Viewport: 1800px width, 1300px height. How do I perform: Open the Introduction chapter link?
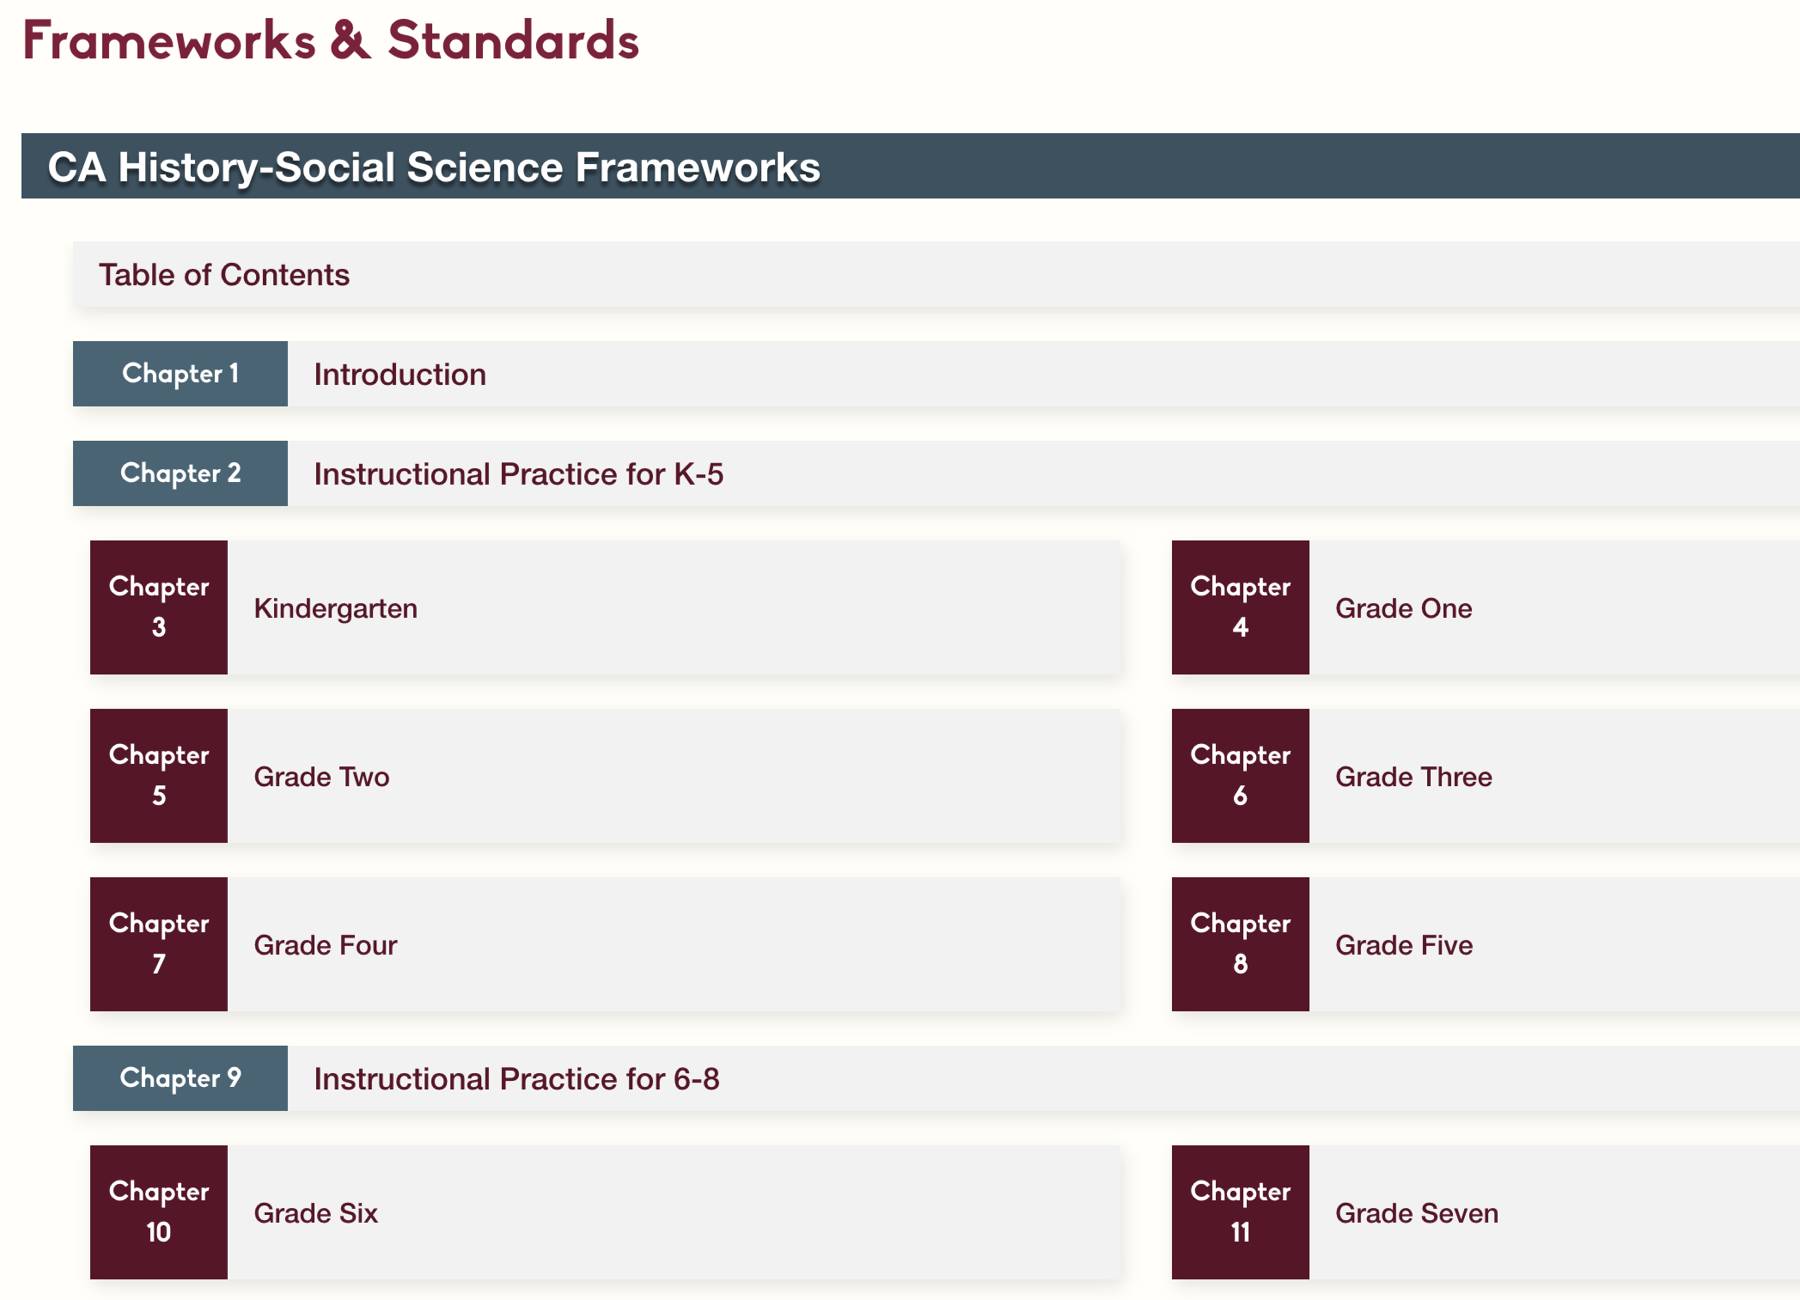pos(400,374)
